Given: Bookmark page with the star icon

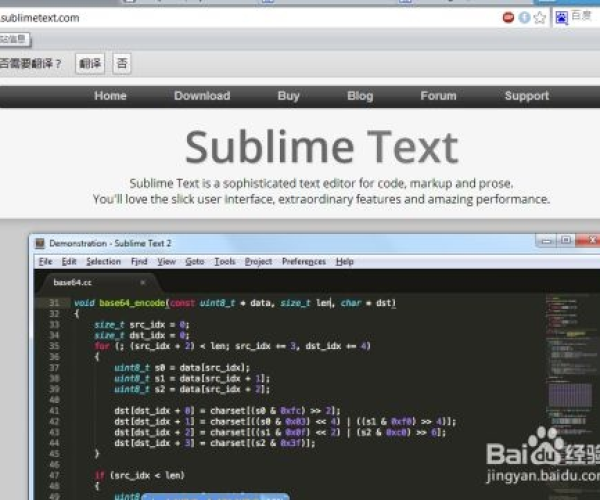Looking at the screenshot, I should pos(540,18).
